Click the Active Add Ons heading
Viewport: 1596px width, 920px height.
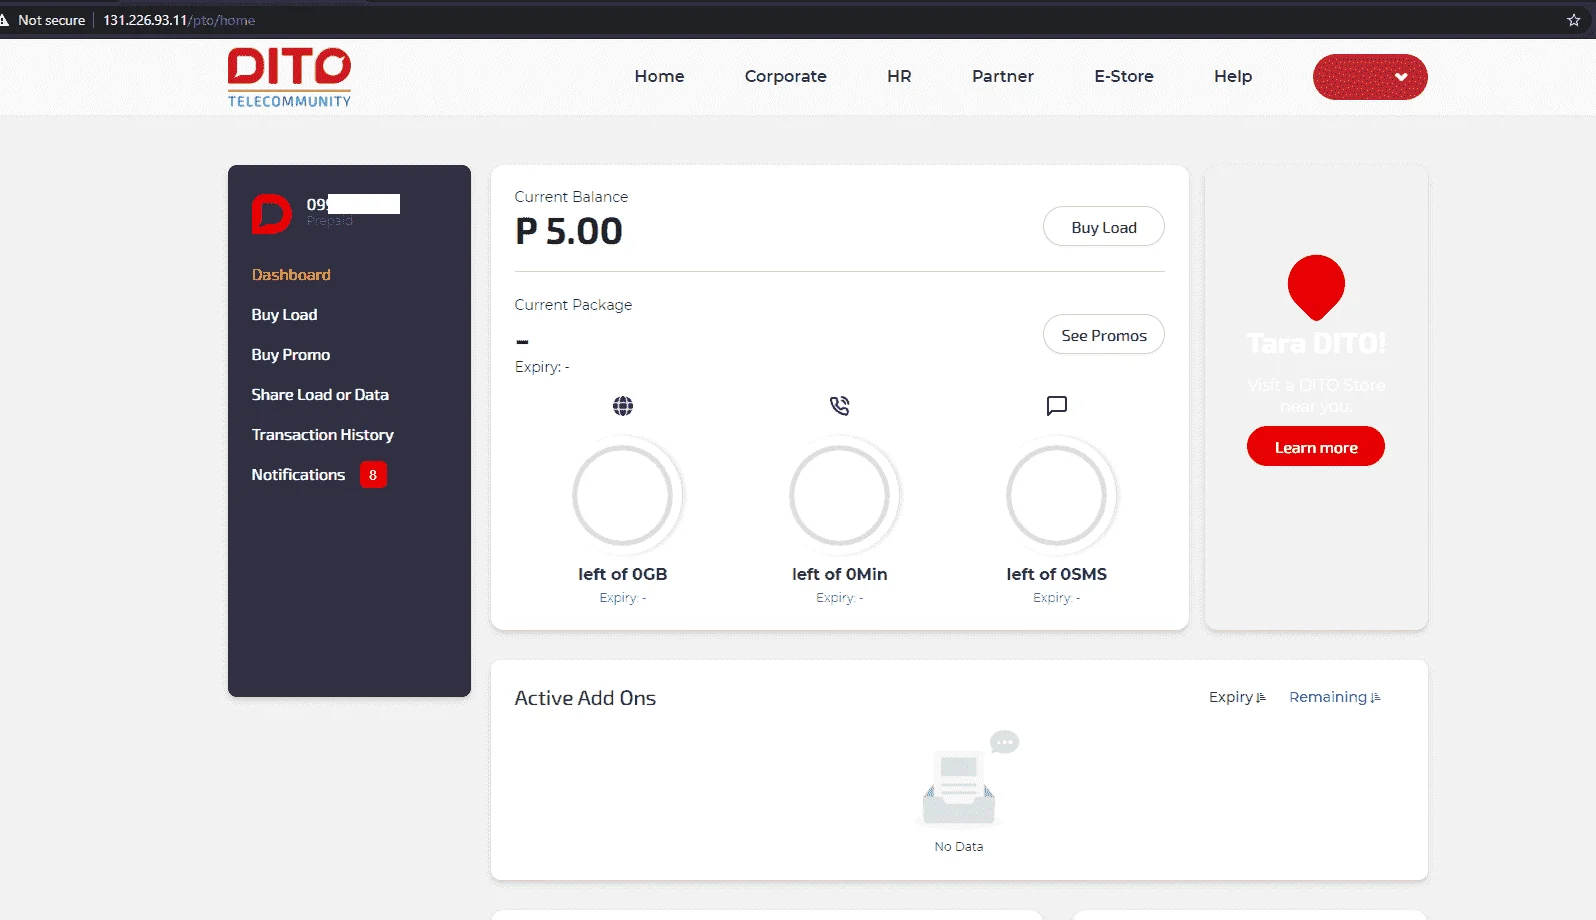(x=585, y=698)
